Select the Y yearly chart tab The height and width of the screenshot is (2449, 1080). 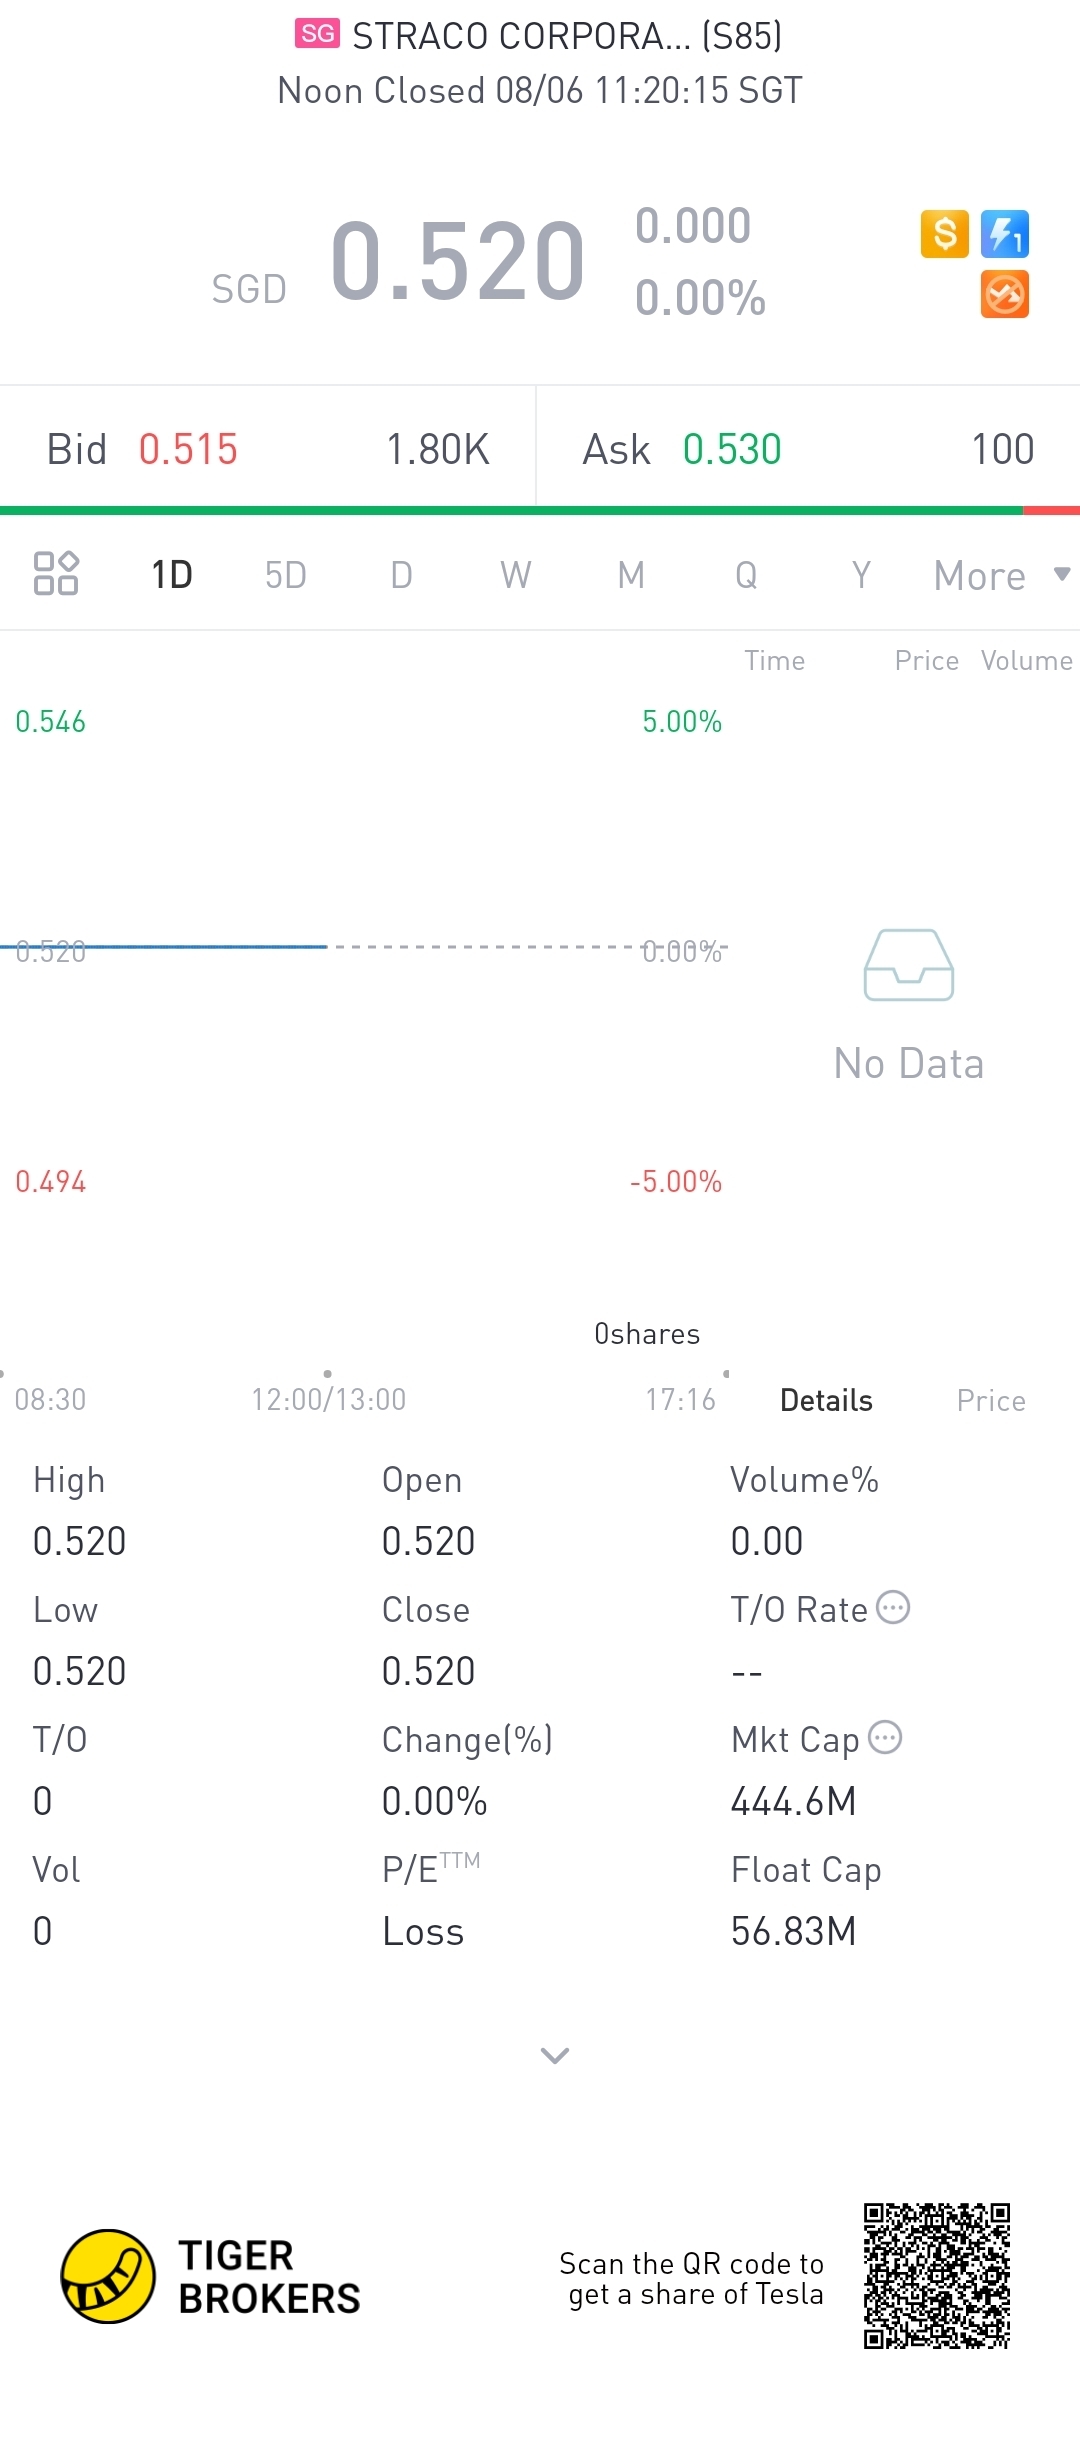pos(860,575)
